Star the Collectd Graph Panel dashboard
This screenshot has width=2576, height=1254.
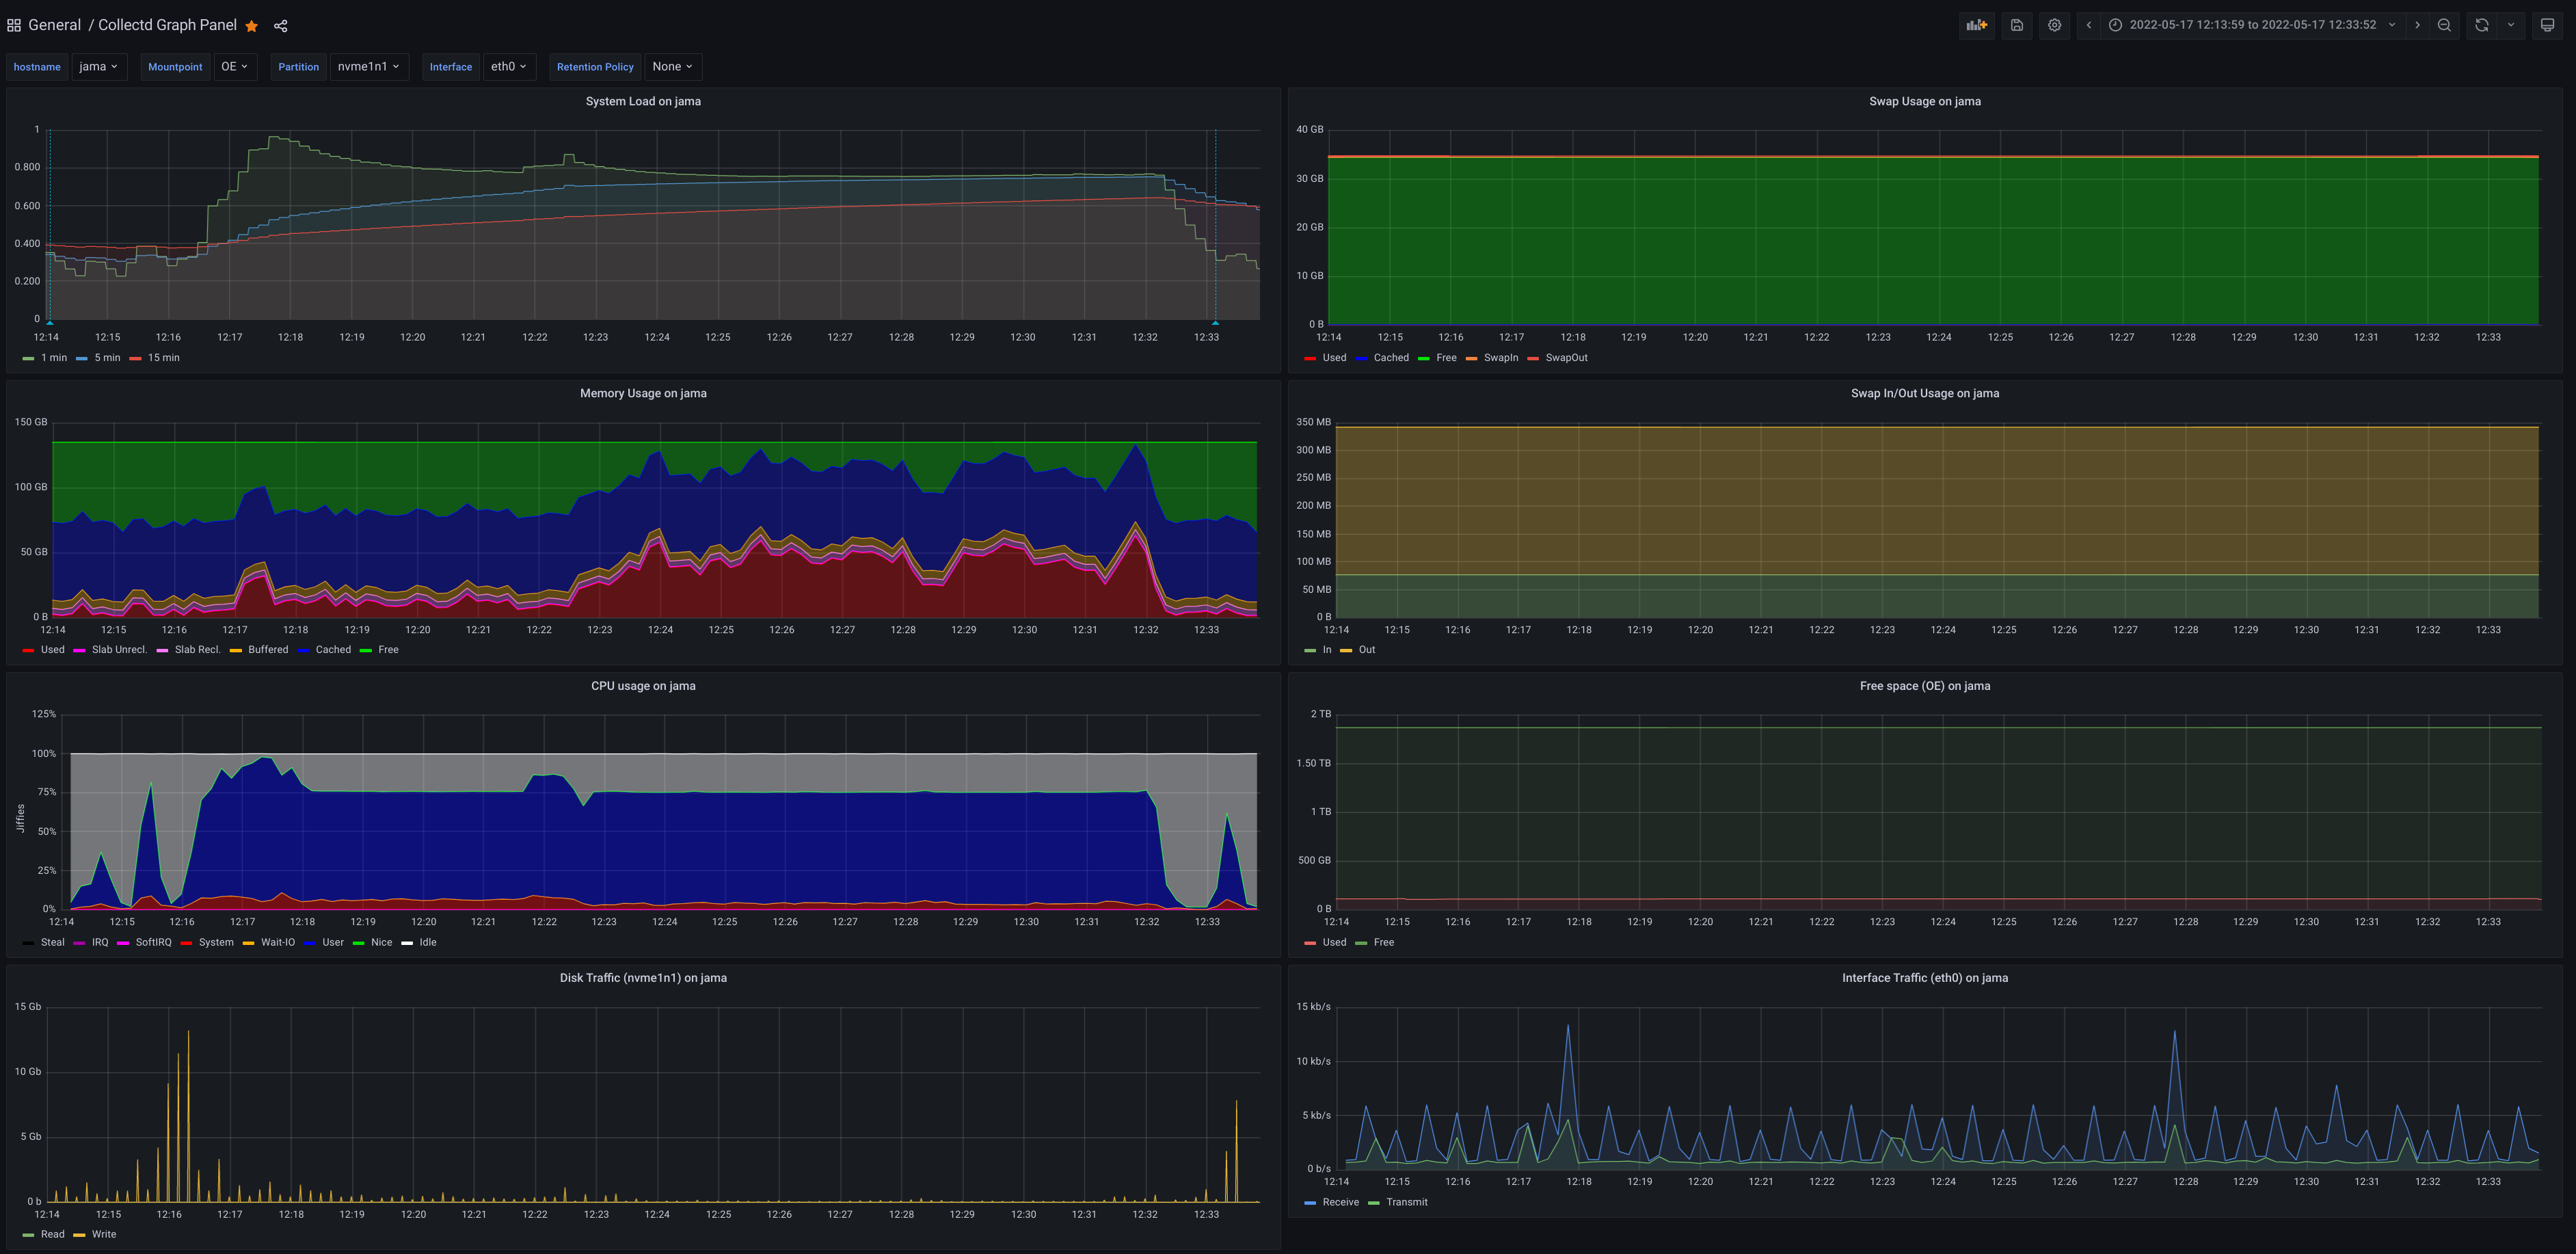point(252,26)
